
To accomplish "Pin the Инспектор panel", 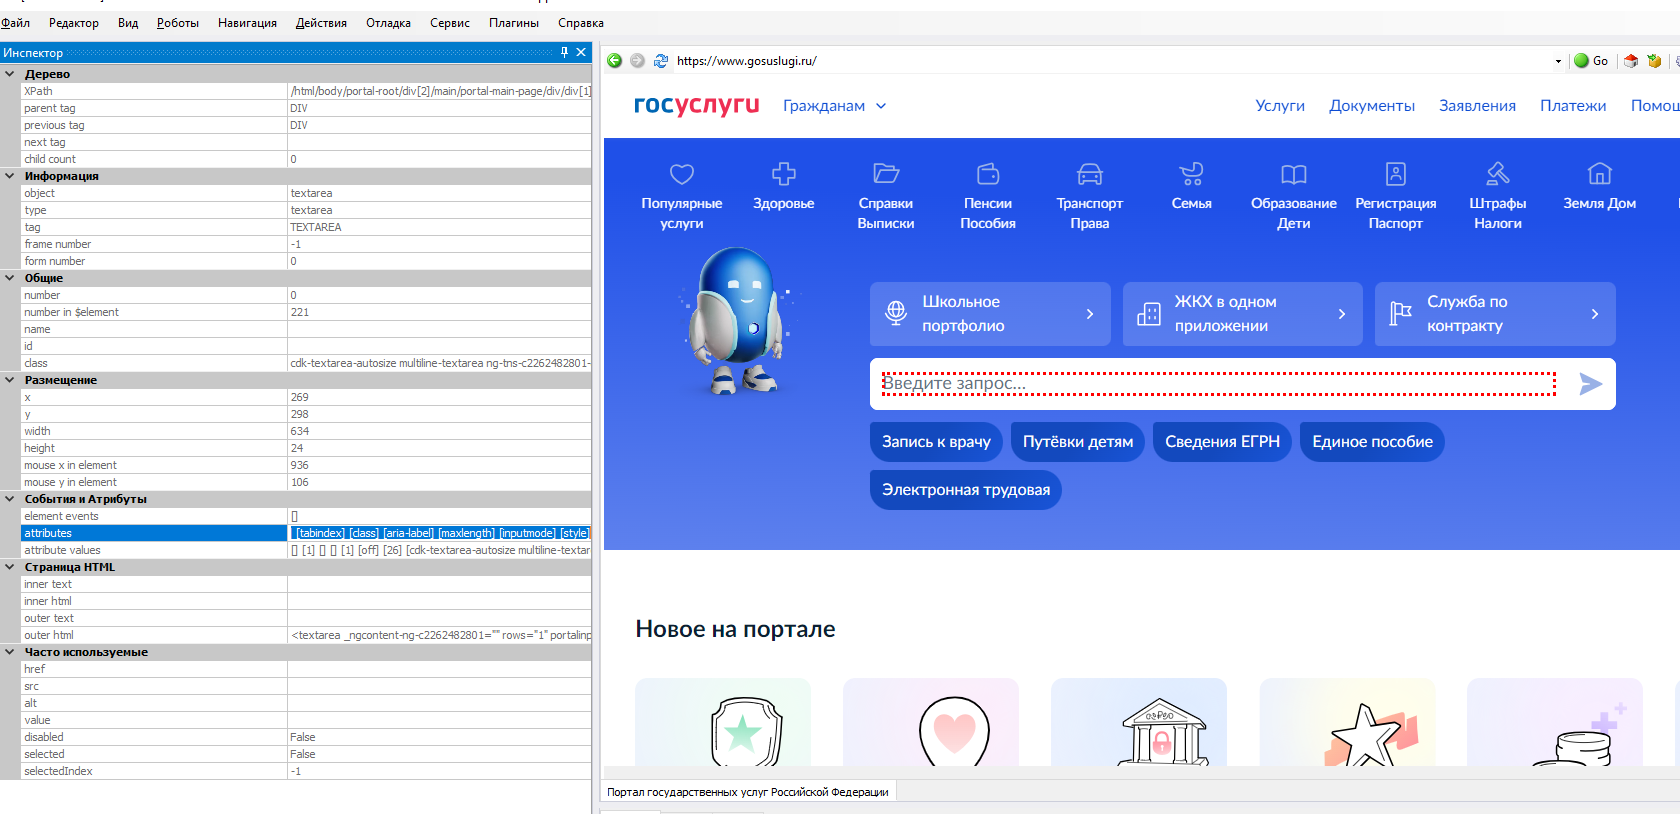I will tap(564, 52).
